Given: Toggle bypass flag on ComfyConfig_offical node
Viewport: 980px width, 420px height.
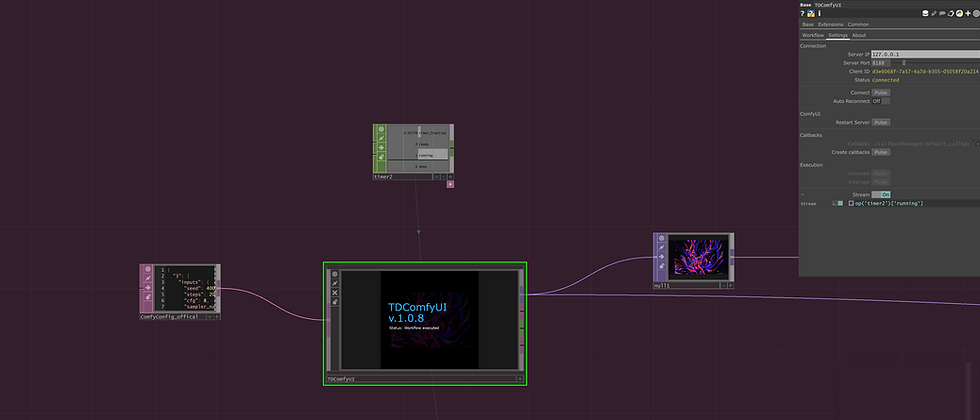Looking at the screenshot, I should tap(148, 288).
